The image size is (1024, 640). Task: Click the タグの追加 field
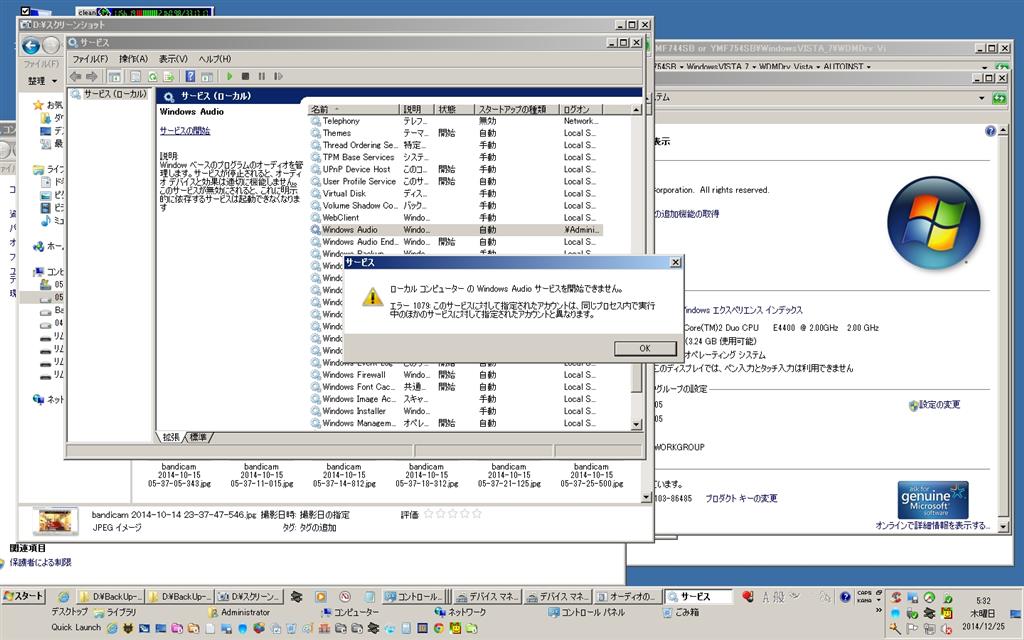pos(317,528)
